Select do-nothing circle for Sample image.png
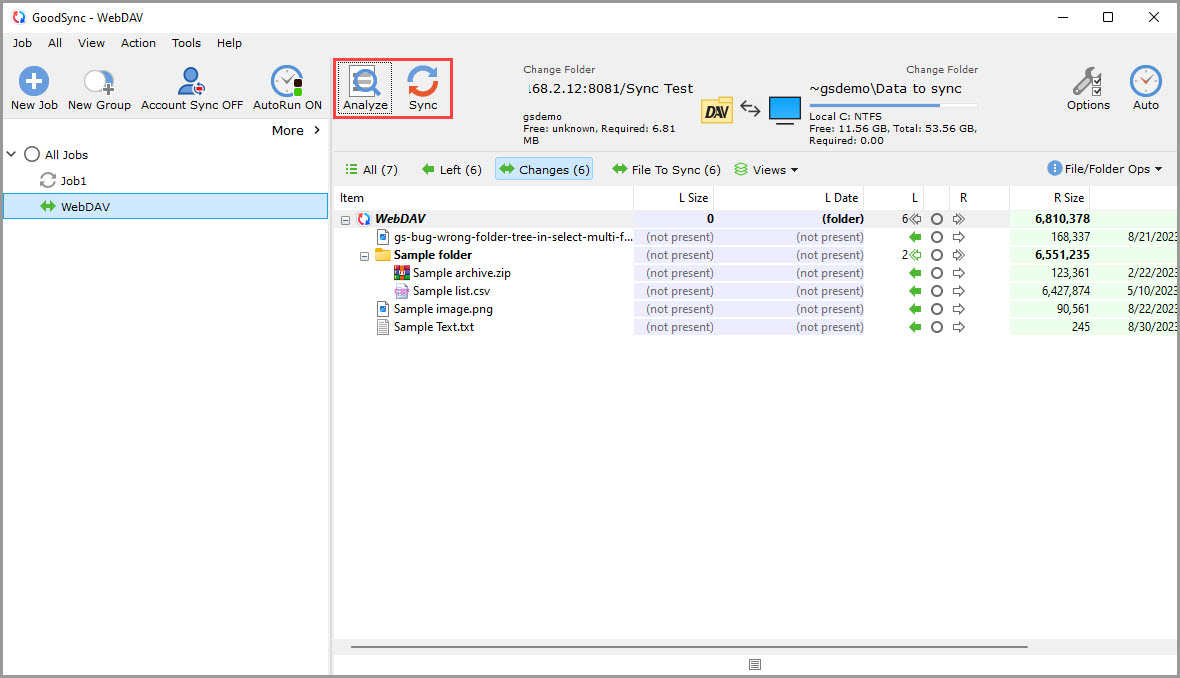 pos(937,309)
